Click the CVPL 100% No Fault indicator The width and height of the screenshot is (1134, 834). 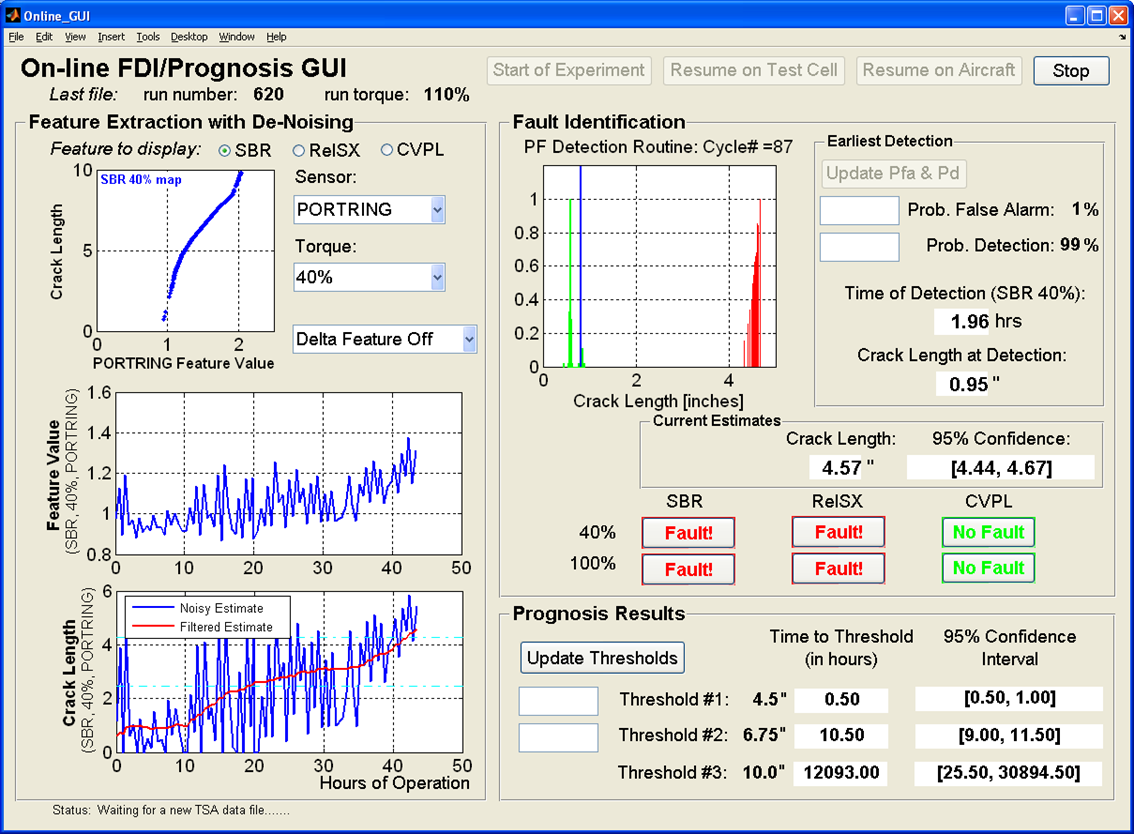tap(988, 568)
